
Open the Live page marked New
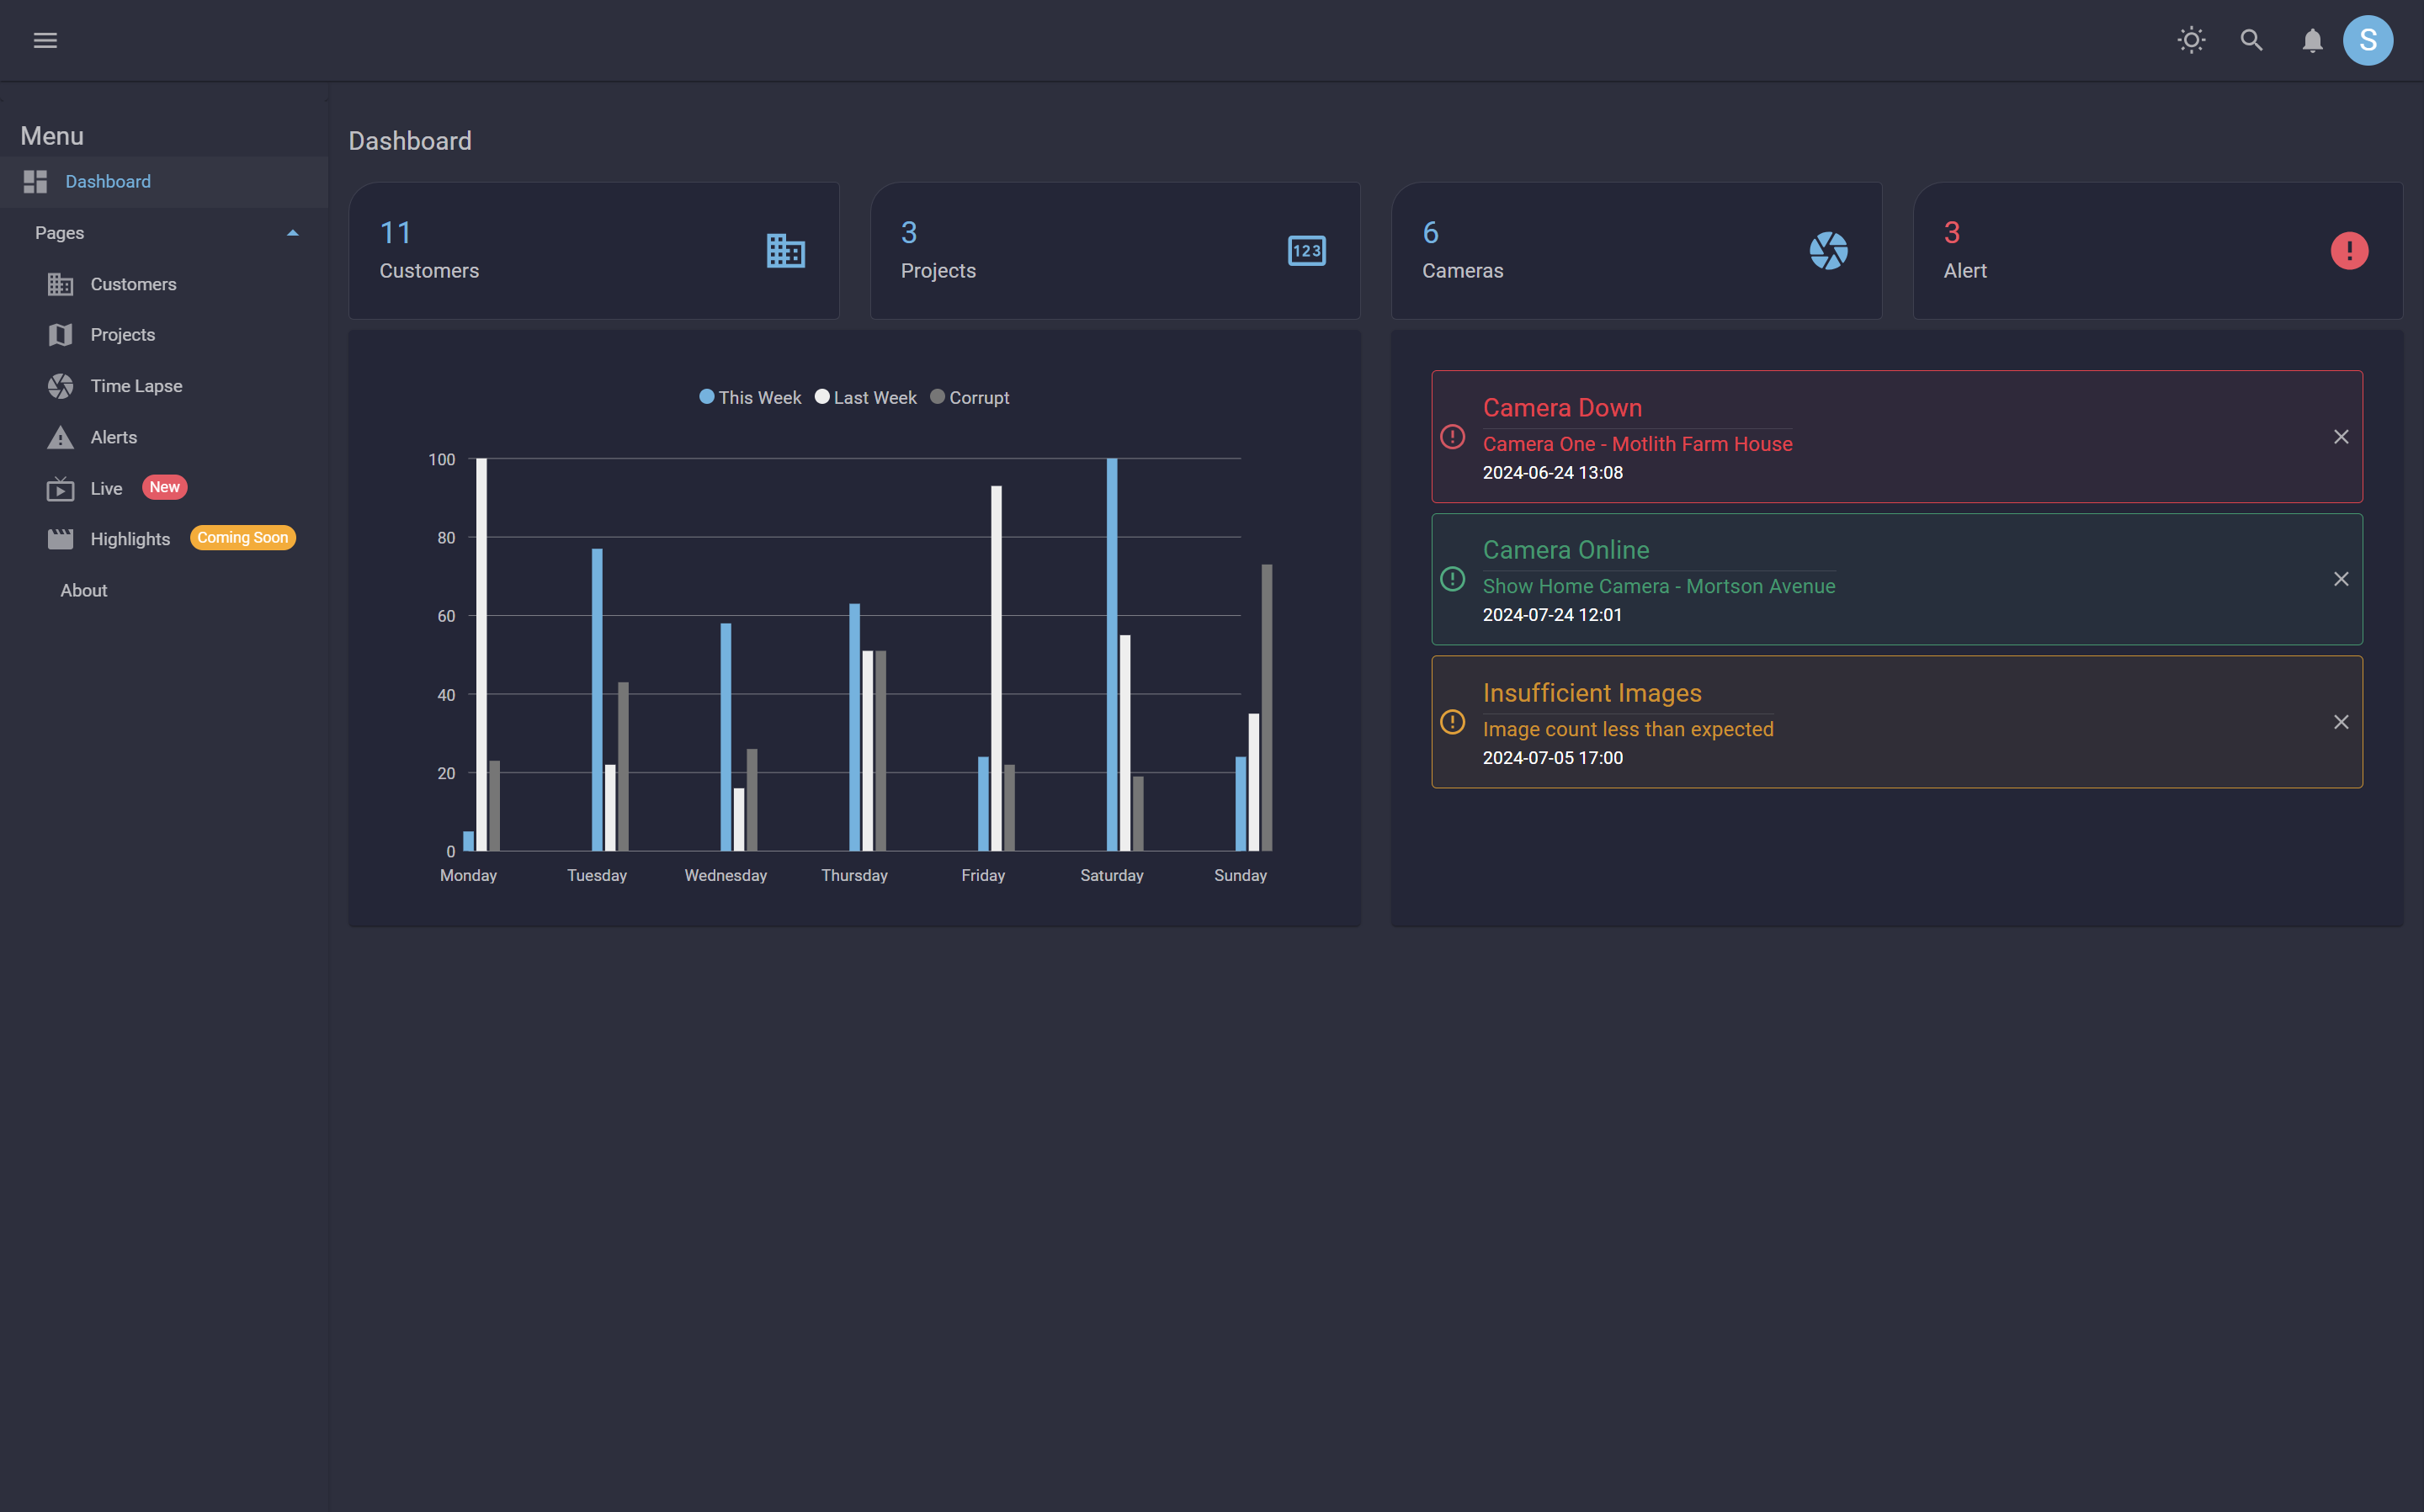(x=106, y=488)
